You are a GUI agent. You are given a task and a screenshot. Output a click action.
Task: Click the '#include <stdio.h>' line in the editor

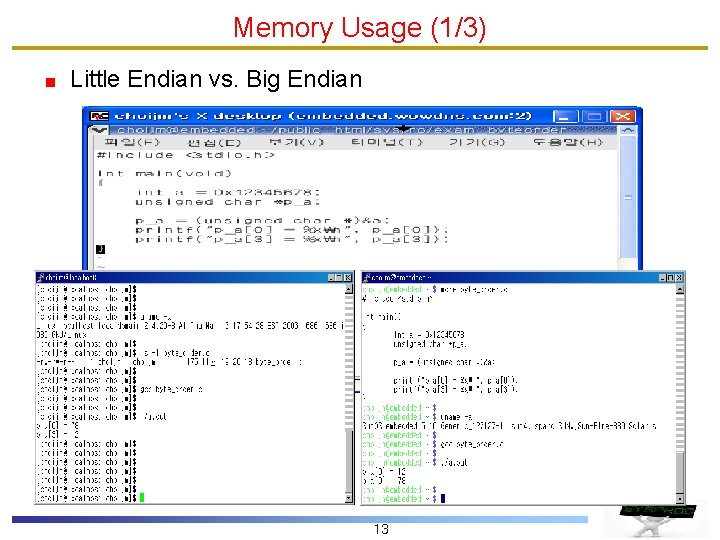[186, 155]
